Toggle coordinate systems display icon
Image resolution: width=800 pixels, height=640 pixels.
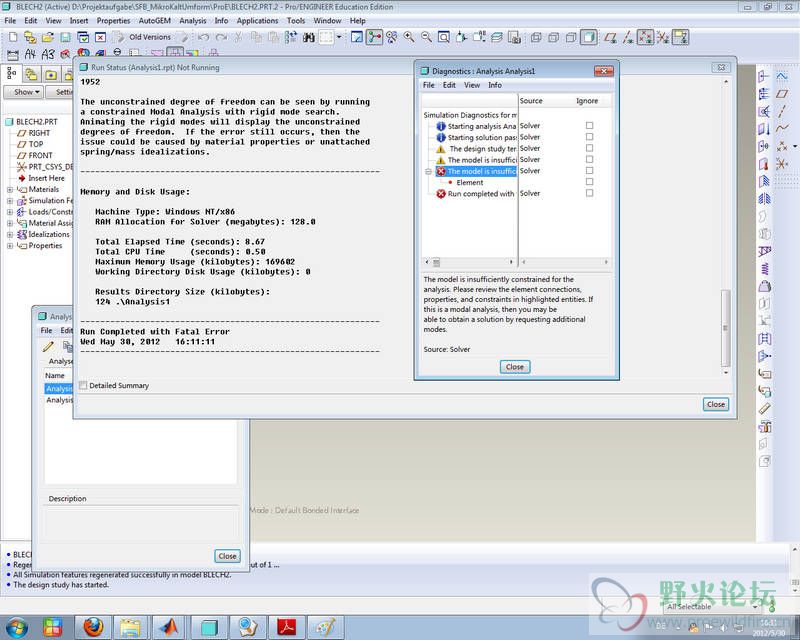point(663,37)
